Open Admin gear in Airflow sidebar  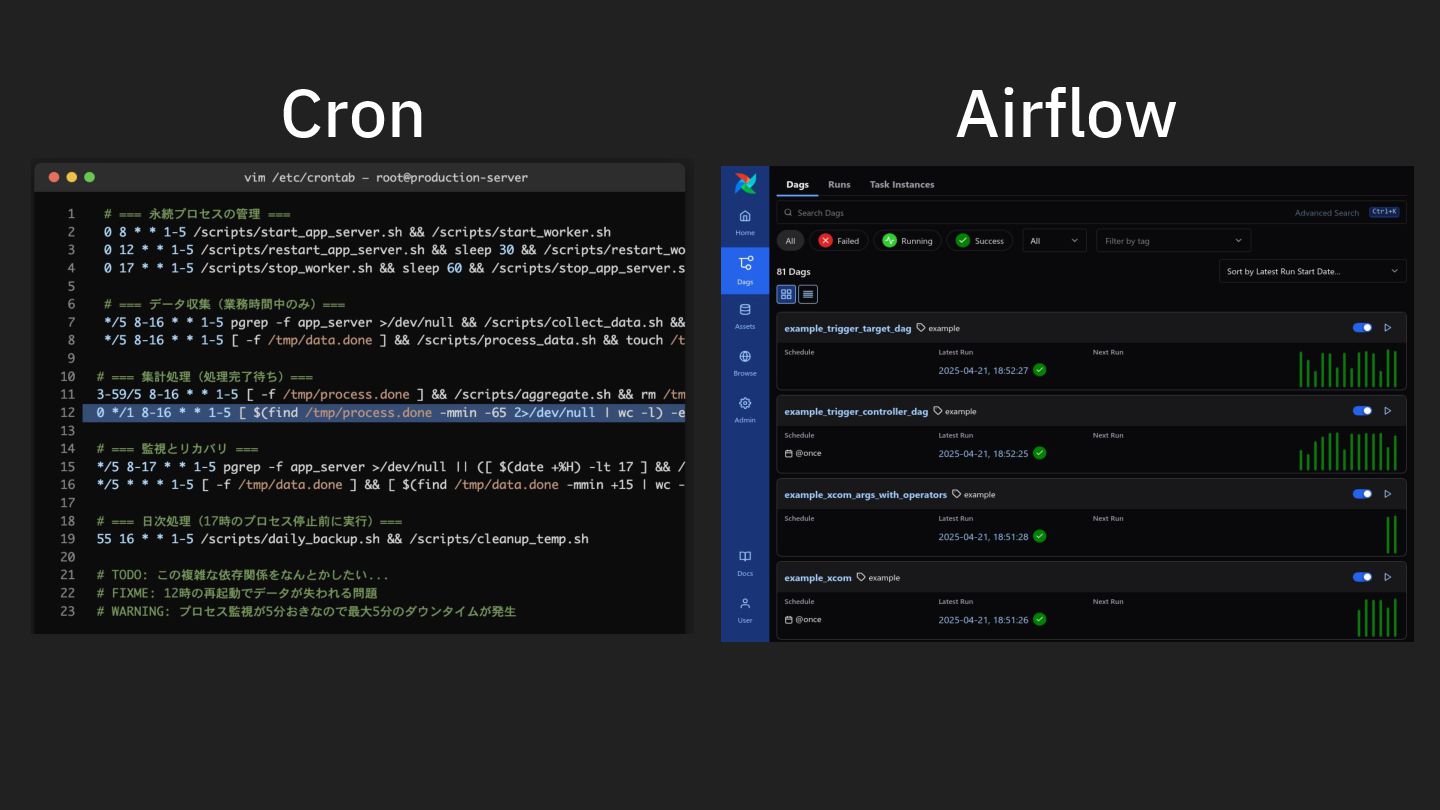click(745, 410)
